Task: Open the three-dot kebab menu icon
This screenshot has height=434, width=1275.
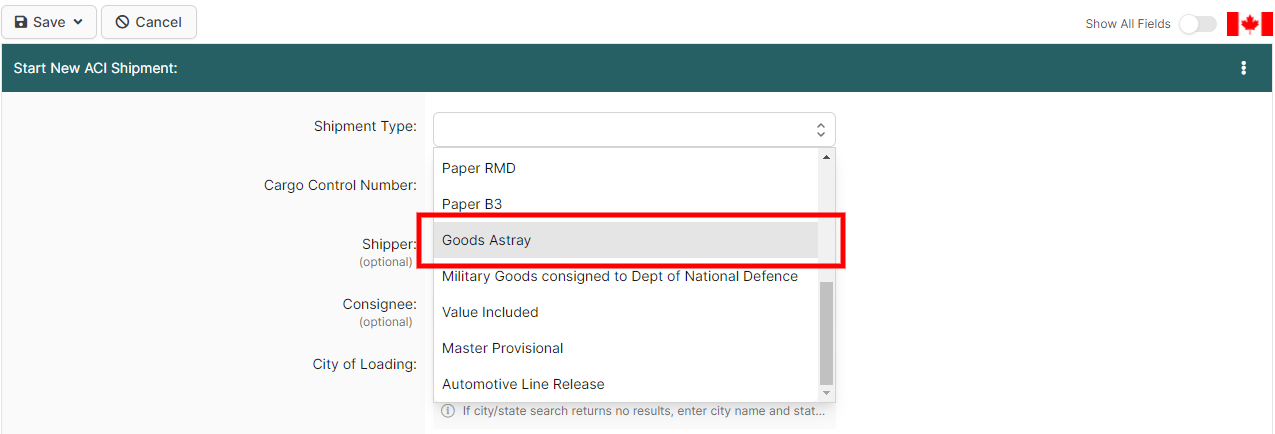Action: pyautogui.click(x=1244, y=68)
